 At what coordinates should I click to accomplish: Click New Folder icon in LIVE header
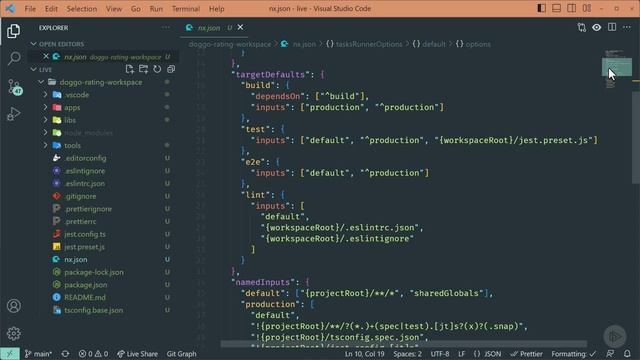143,69
